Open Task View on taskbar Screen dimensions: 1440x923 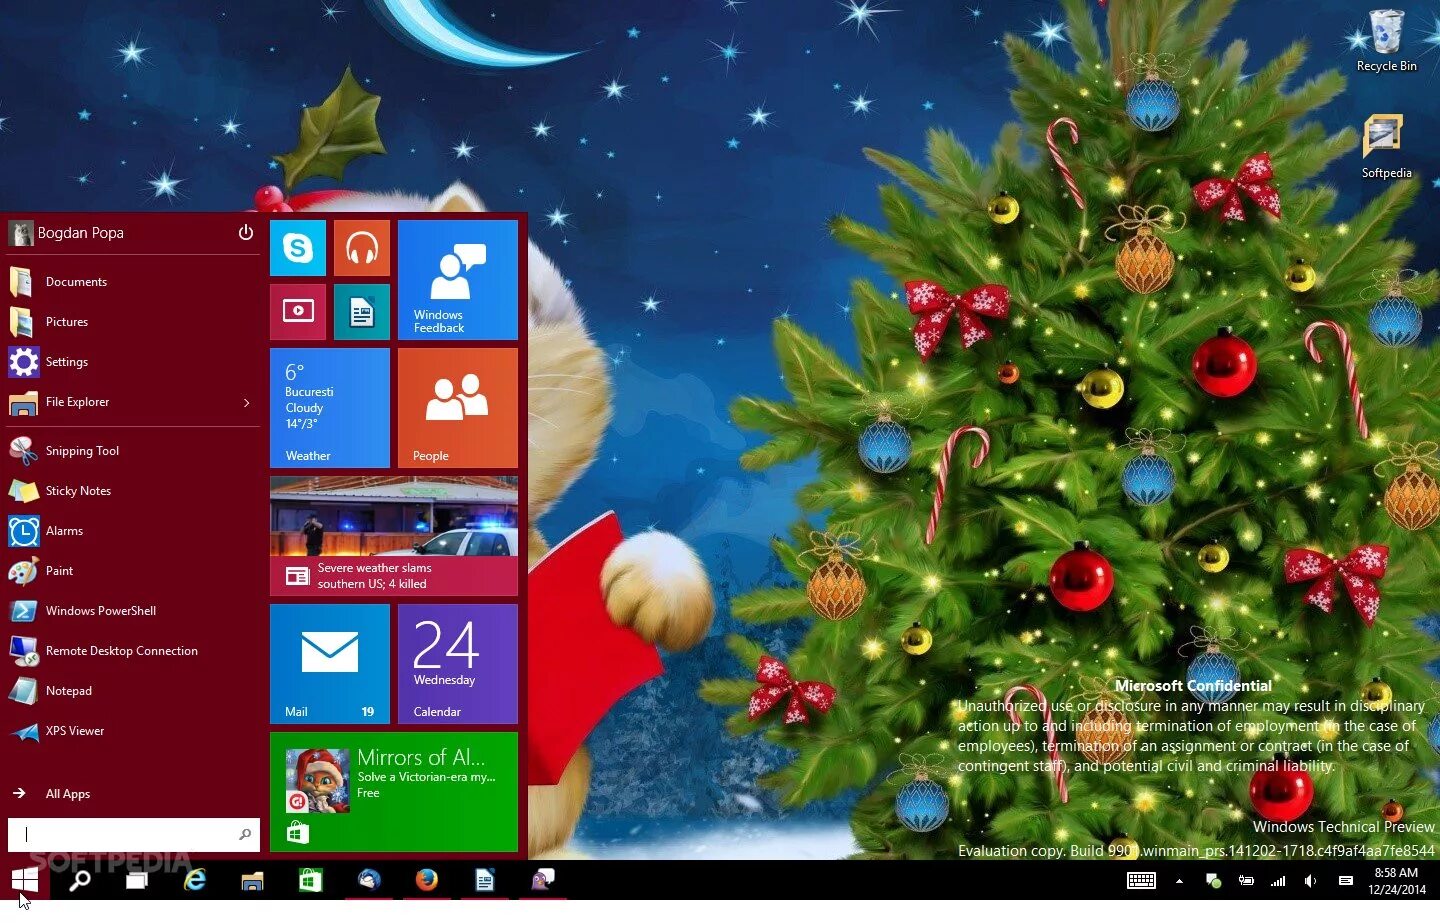pos(137,880)
